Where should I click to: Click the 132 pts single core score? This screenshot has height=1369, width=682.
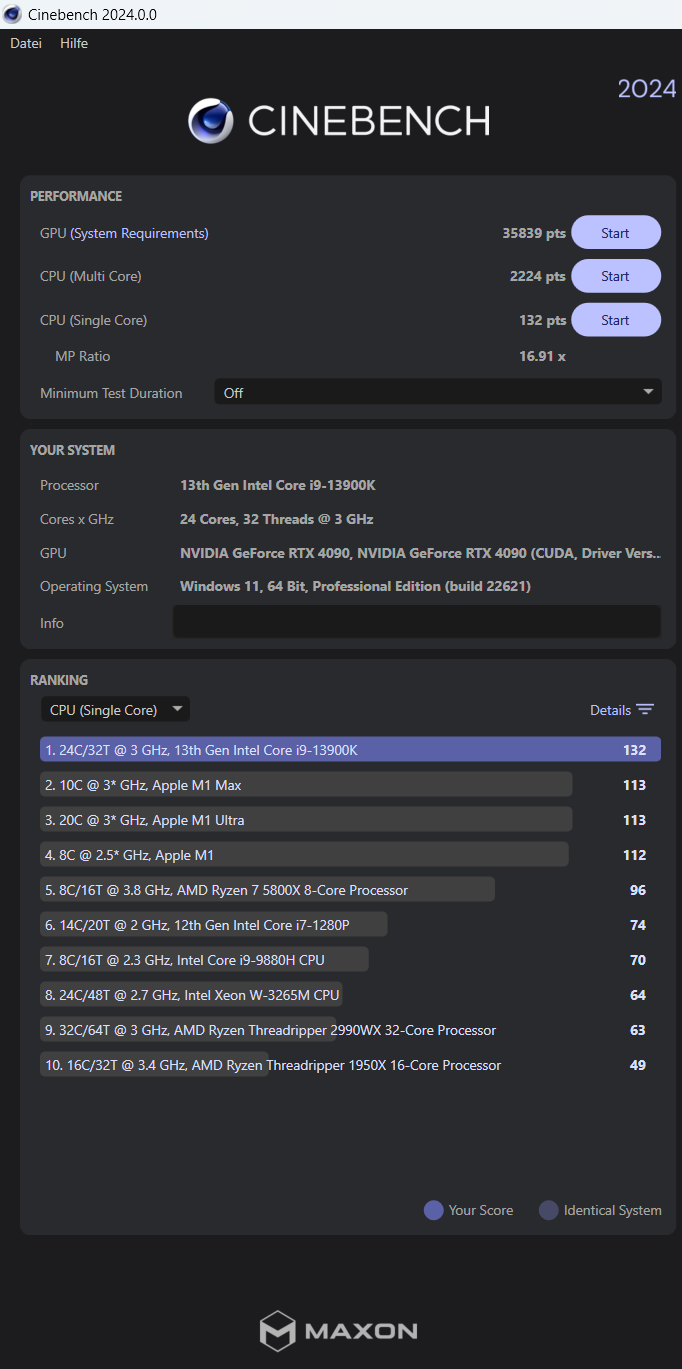click(543, 320)
